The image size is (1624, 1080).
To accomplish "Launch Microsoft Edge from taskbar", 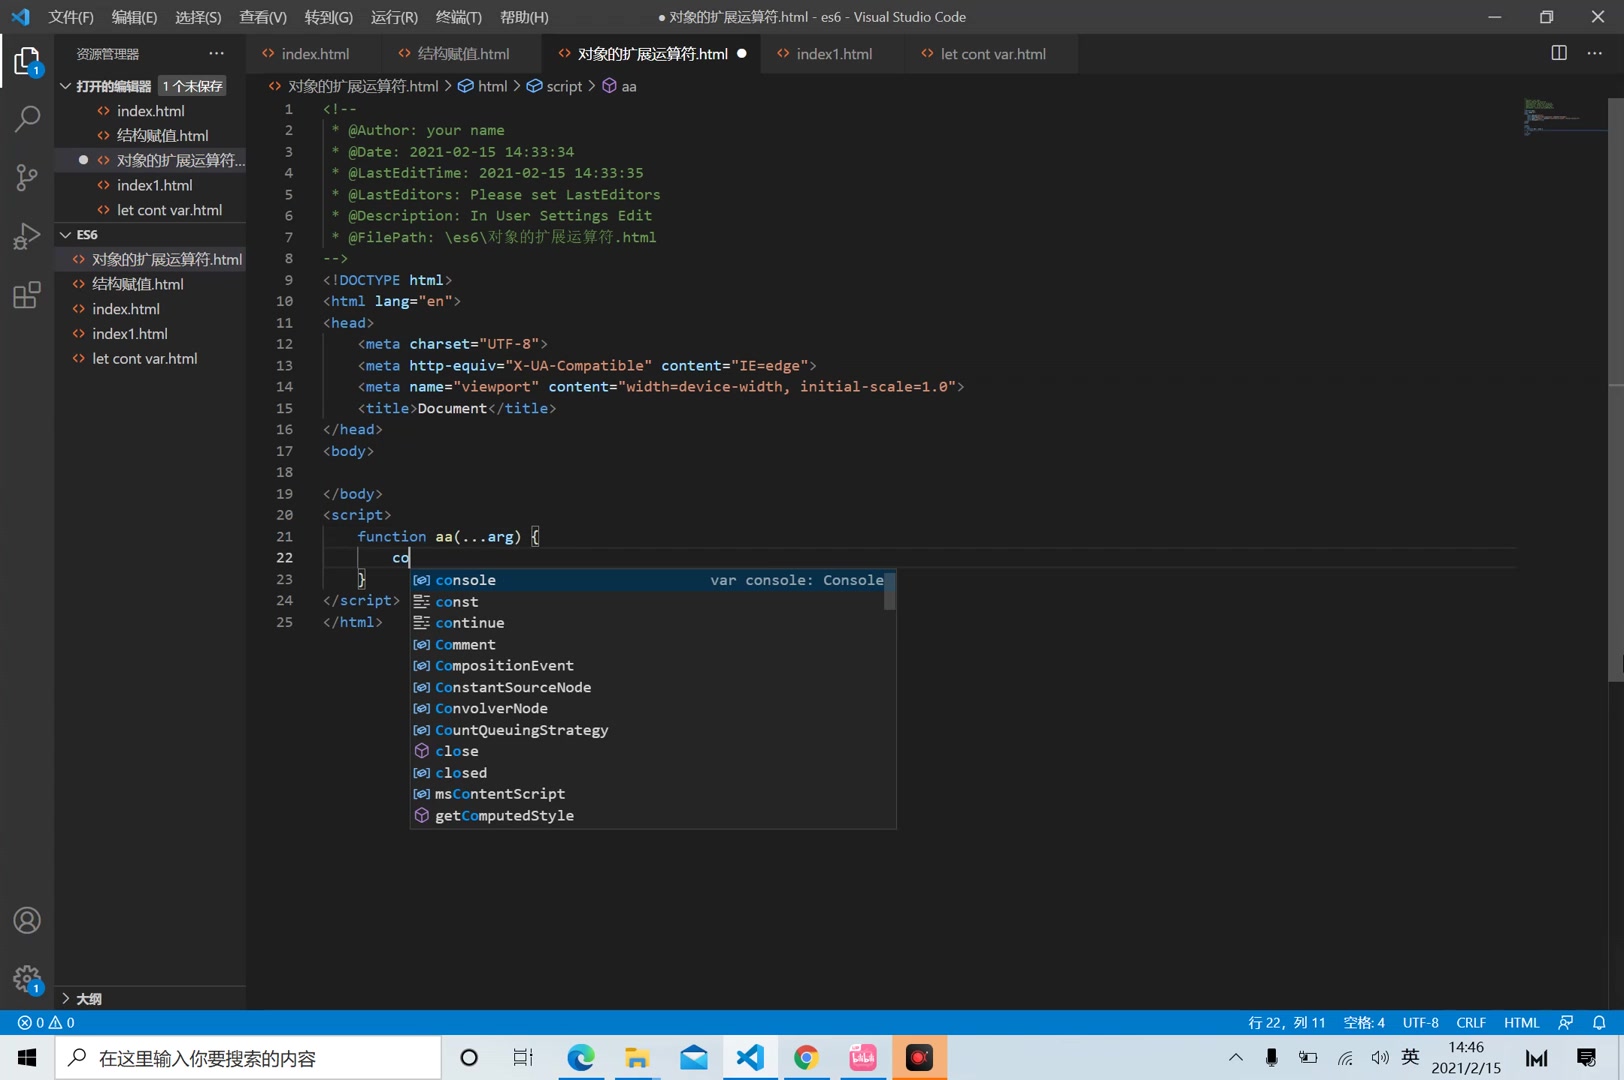I will 581,1057.
